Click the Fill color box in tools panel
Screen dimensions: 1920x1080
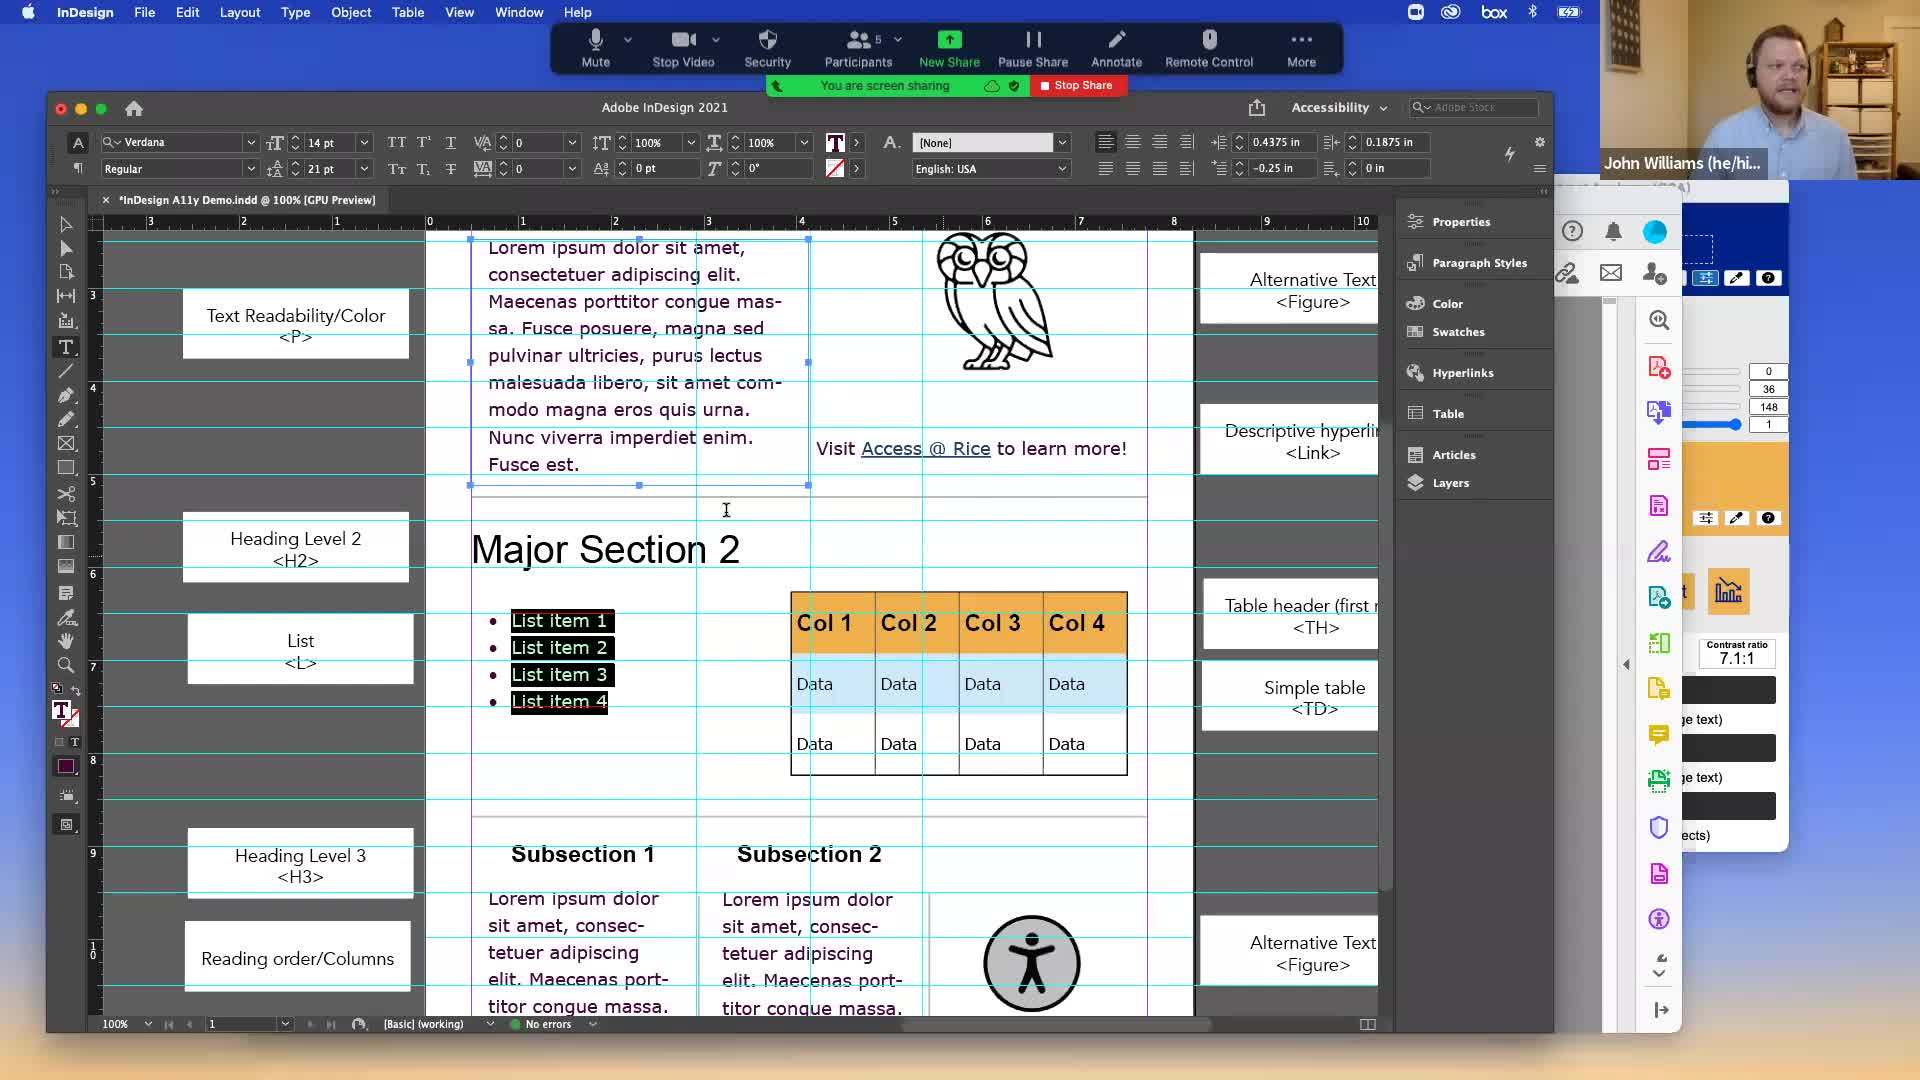(61, 710)
